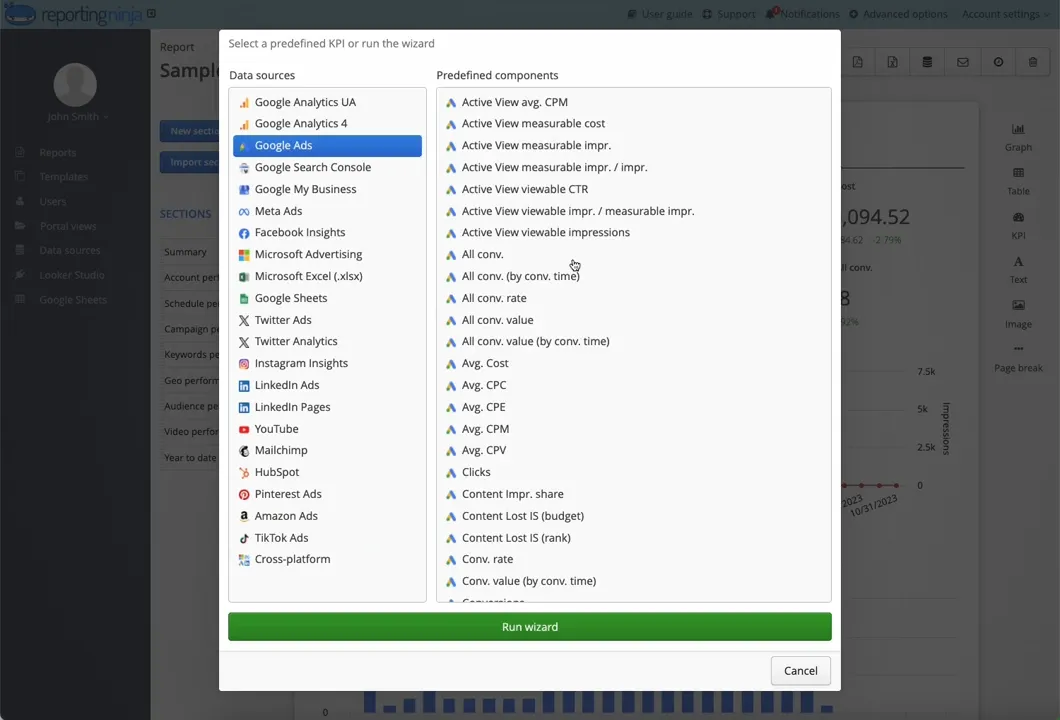Add a Text component
1060x720 pixels.
(1018, 270)
